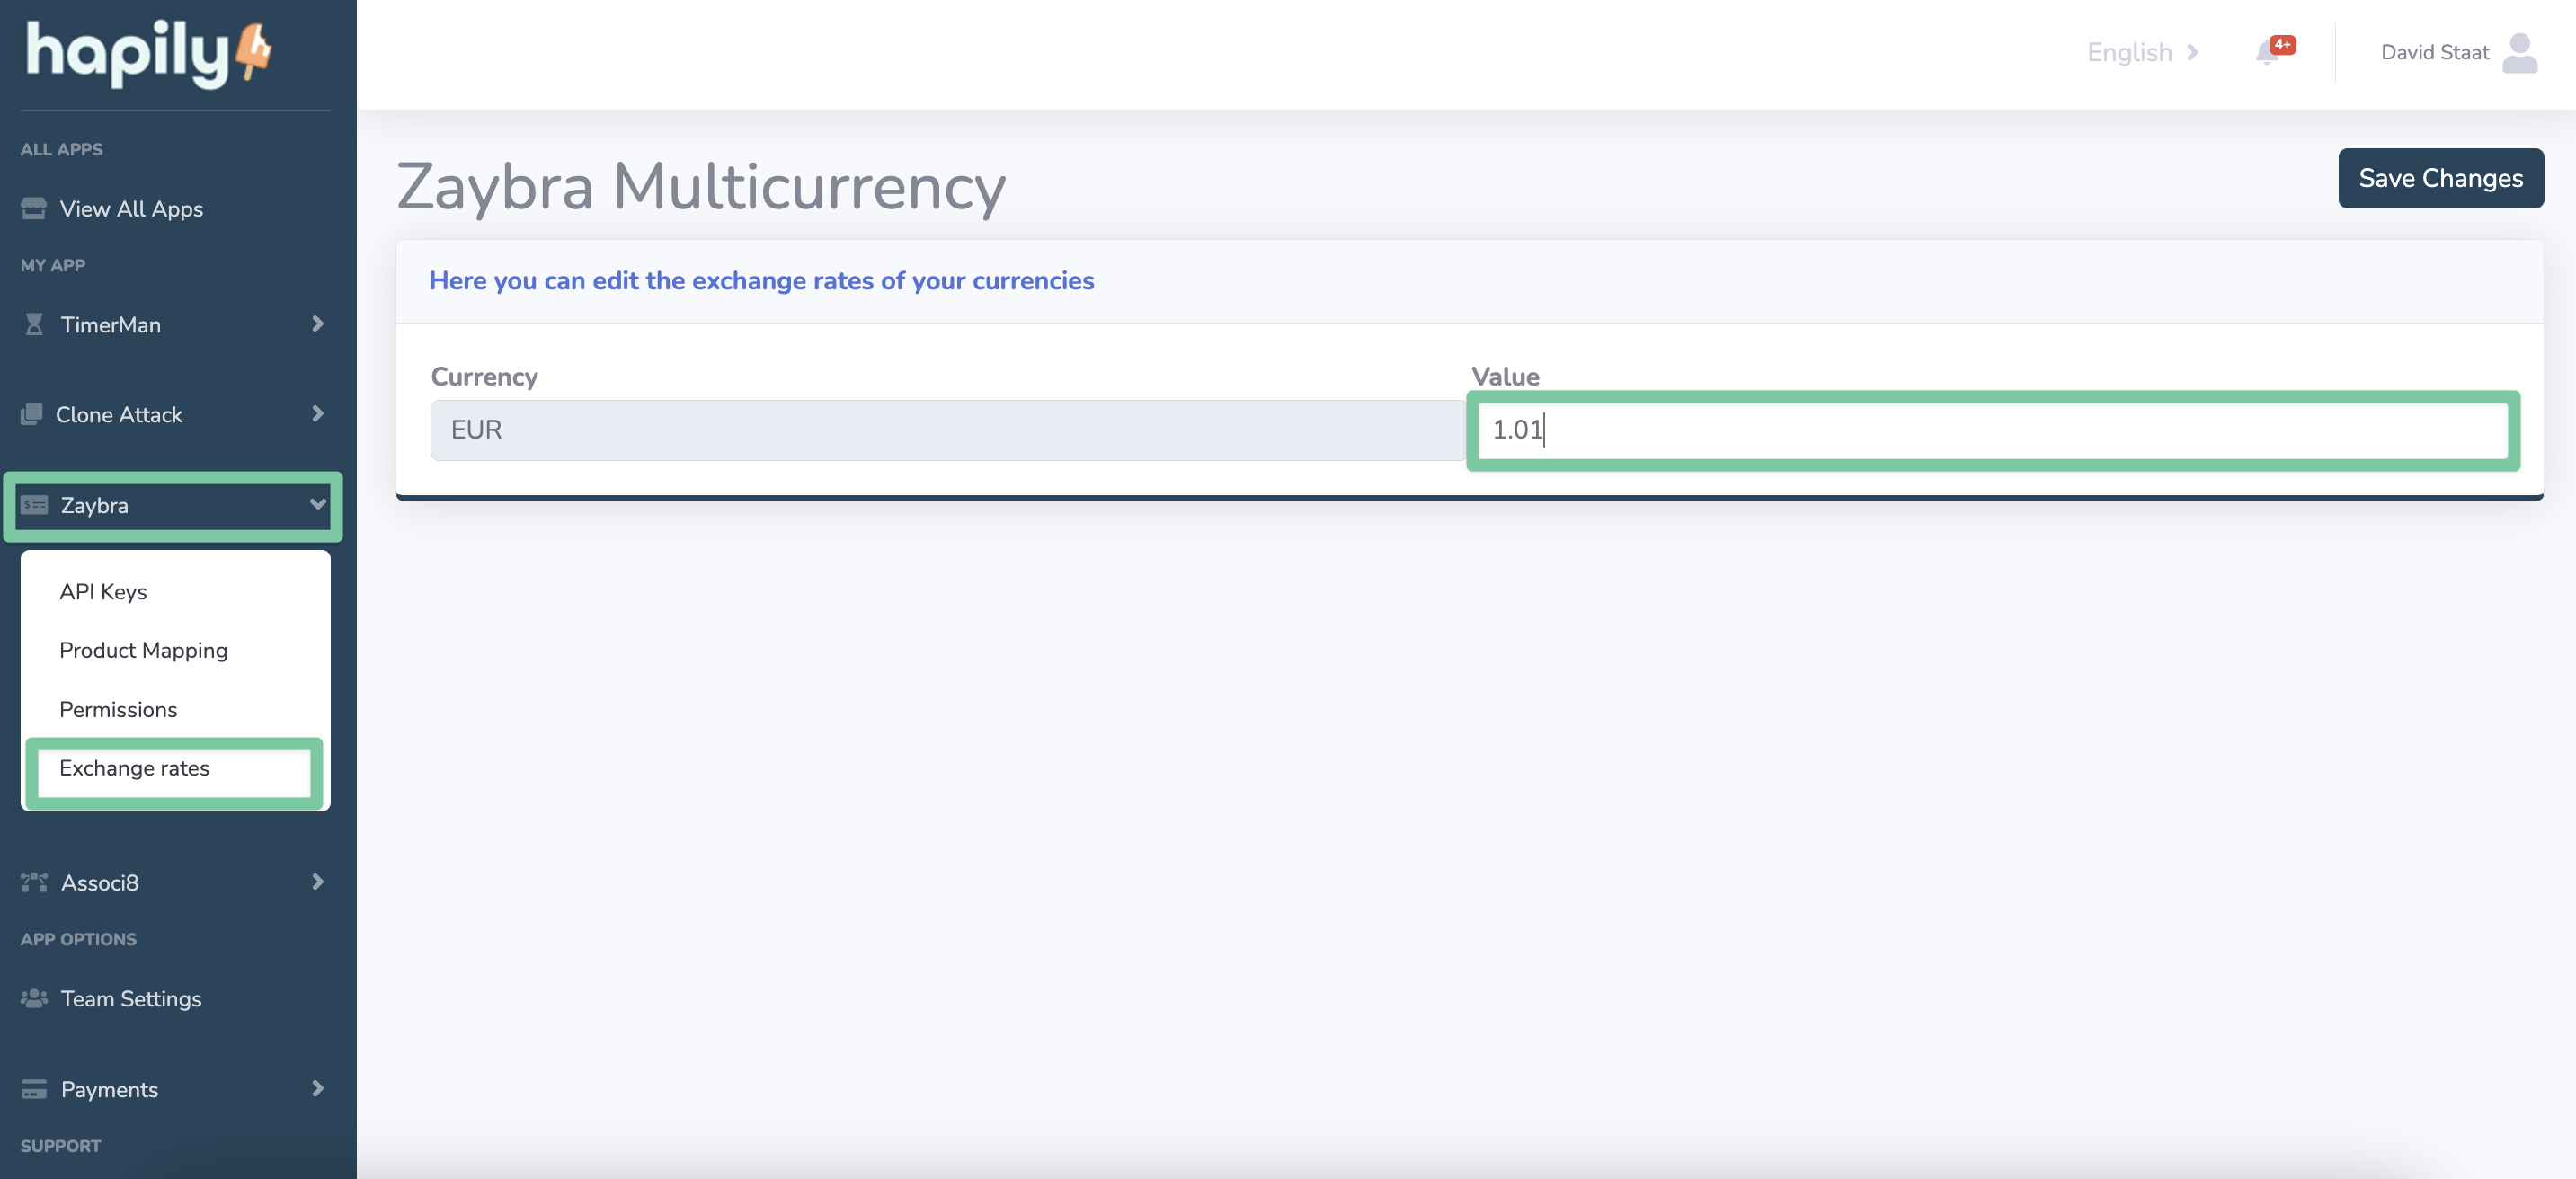Viewport: 2576px width, 1179px height.
Task: Click the David Staat user avatar
Action: point(2519,53)
